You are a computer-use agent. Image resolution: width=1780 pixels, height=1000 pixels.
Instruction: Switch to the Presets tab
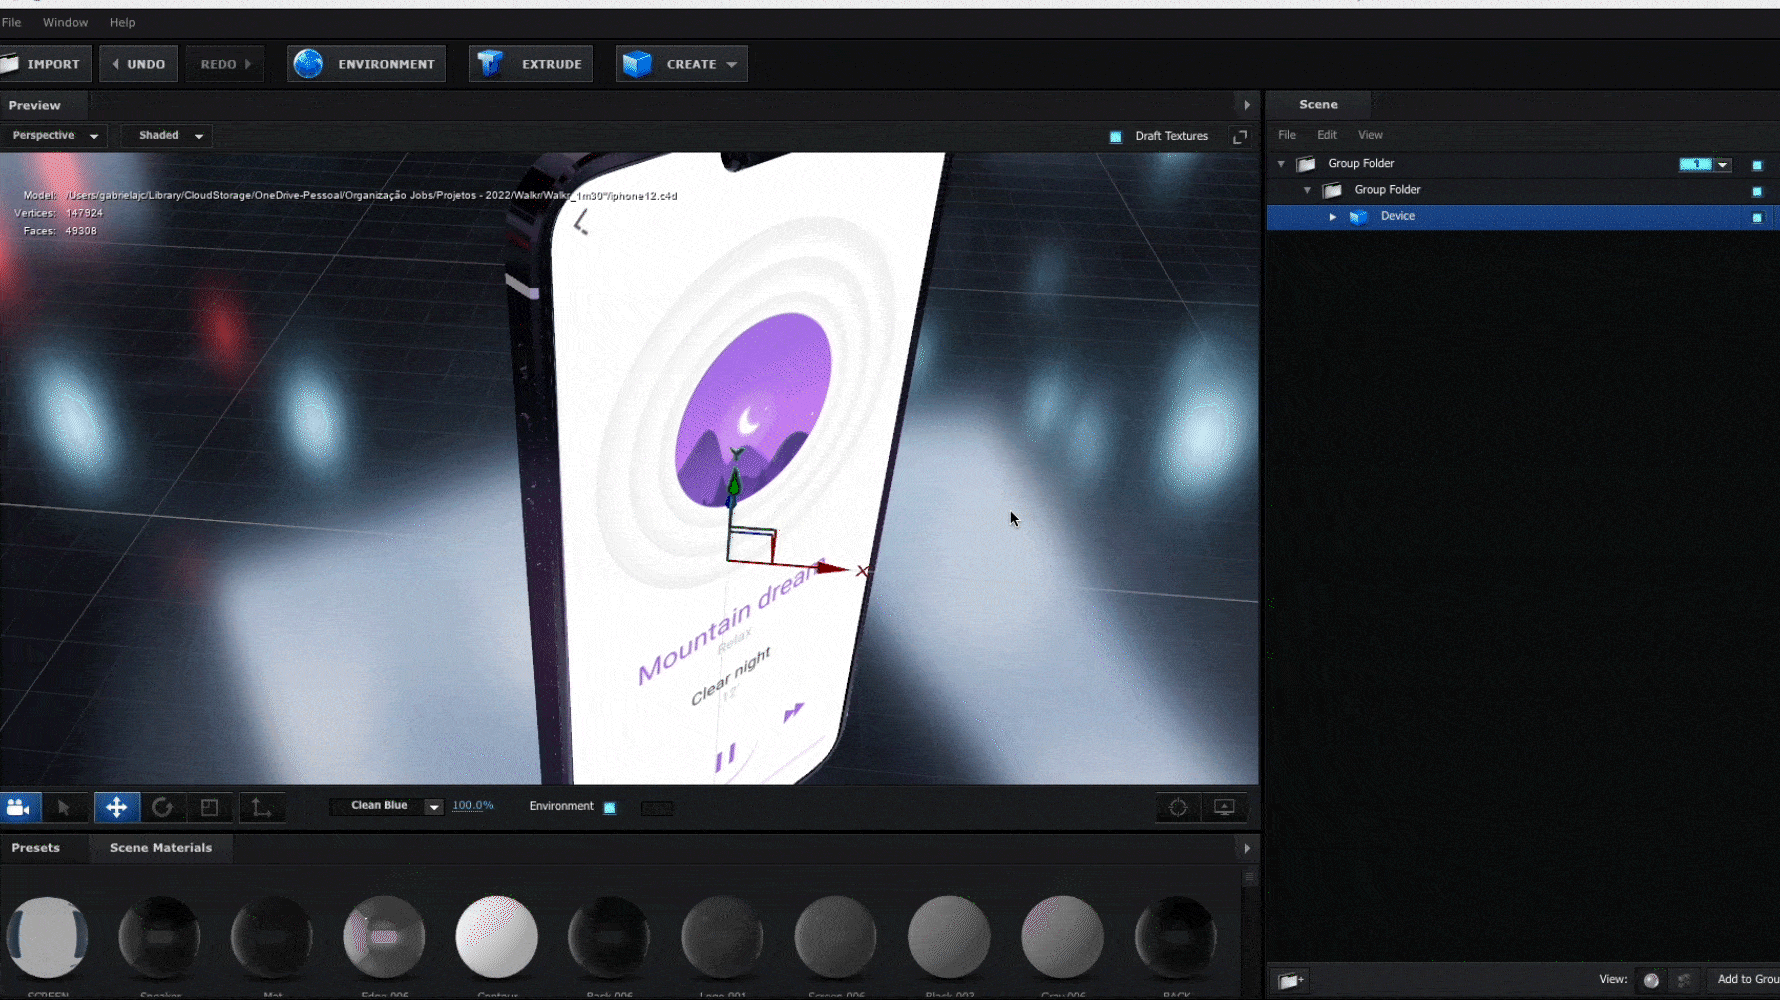[36, 848]
